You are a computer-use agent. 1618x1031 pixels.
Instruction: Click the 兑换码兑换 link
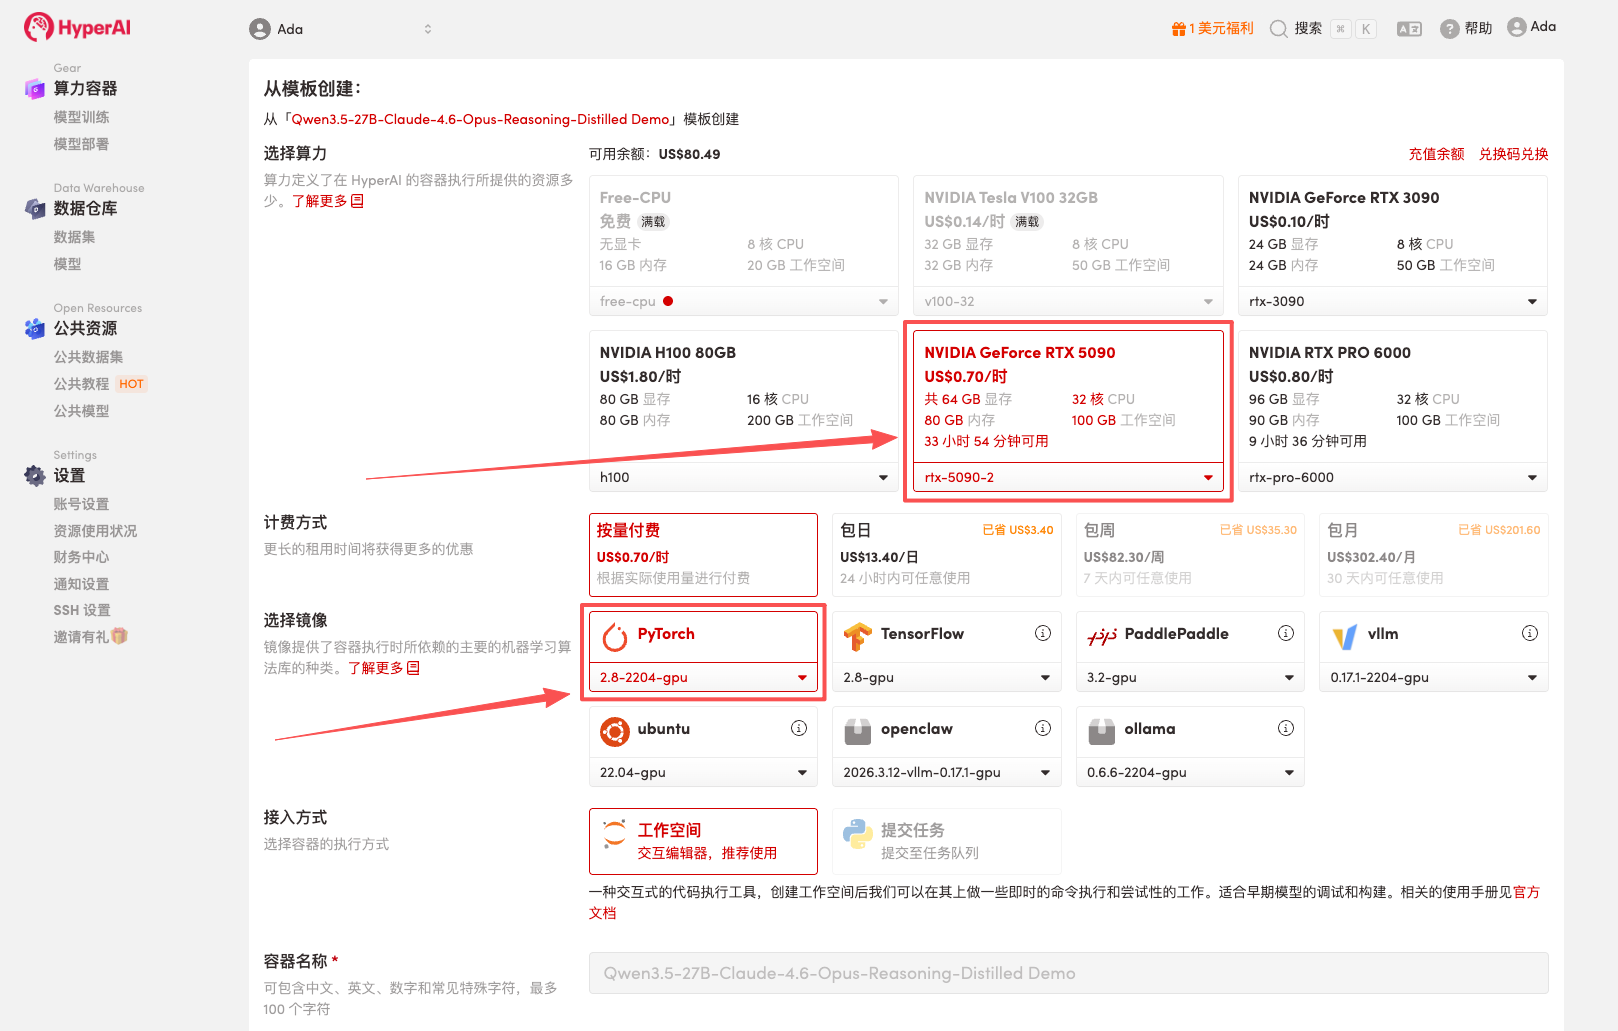pyautogui.click(x=1513, y=154)
